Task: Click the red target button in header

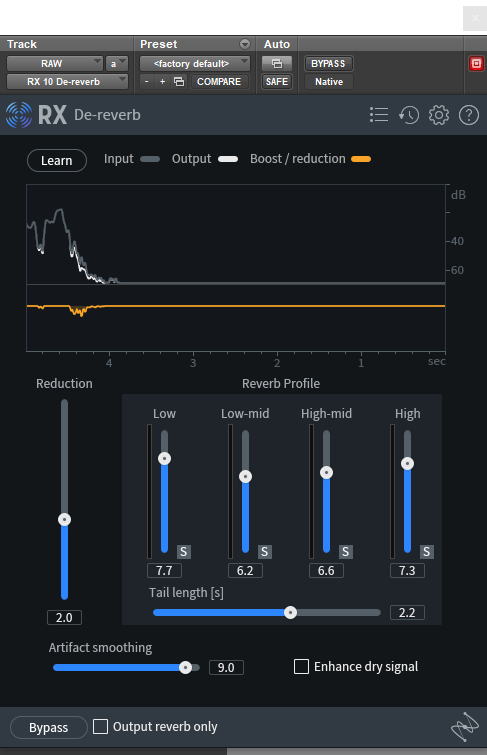Action: point(476,64)
